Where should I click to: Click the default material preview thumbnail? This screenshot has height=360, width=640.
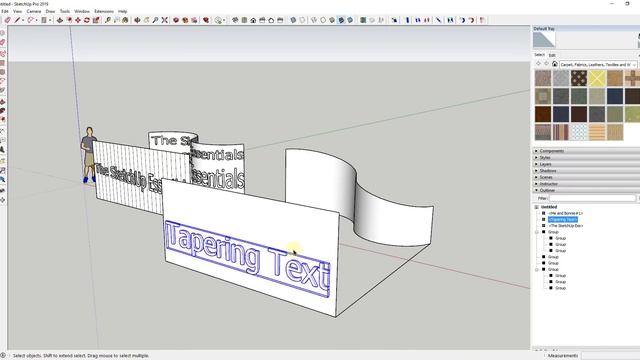click(x=544, y=40)
